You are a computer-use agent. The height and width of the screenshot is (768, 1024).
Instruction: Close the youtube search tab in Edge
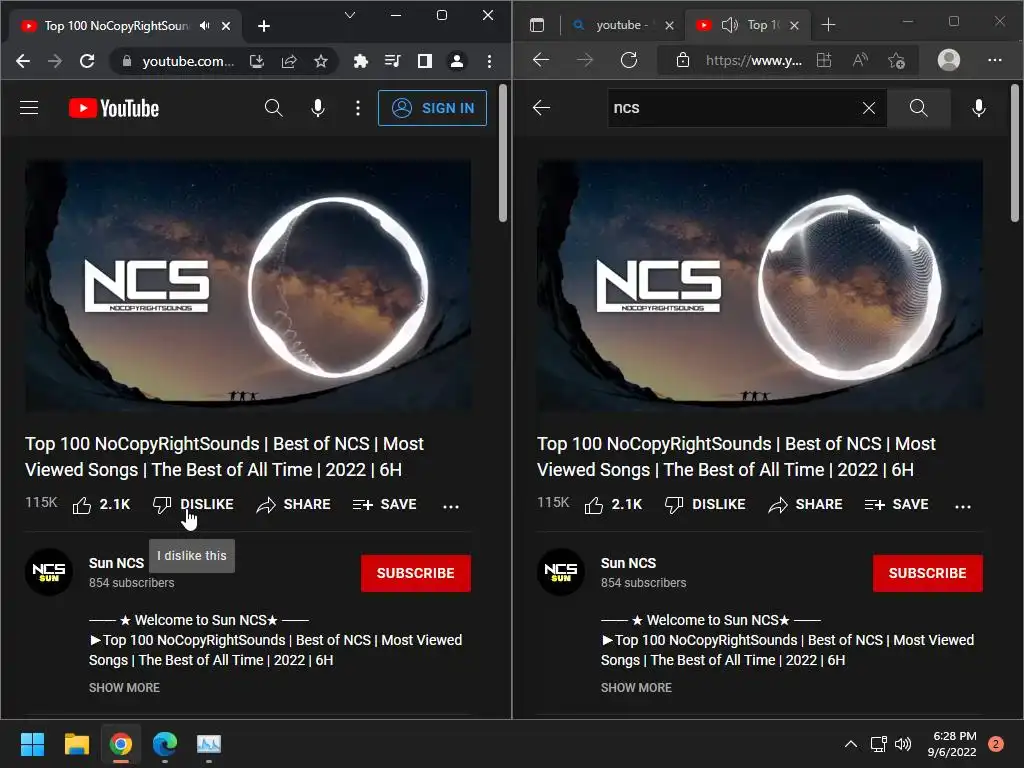pyautogui.click(x=669, y=25)
